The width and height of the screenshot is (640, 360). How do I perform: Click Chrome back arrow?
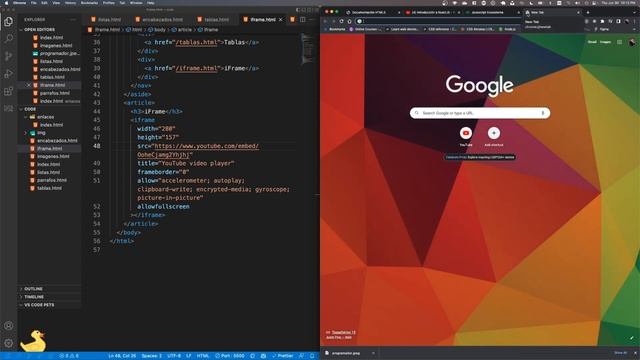click(326, 21)
